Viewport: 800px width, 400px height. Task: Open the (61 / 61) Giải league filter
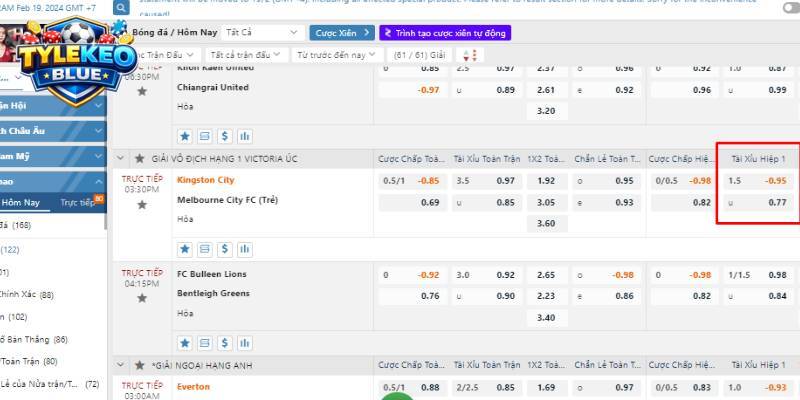click(x=419, y=54)
